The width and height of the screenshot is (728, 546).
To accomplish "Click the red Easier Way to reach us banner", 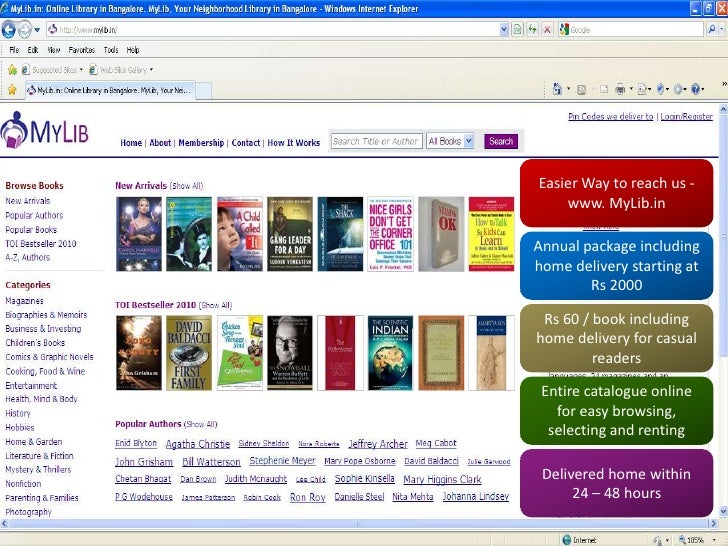I will click(x=617, y=193).
